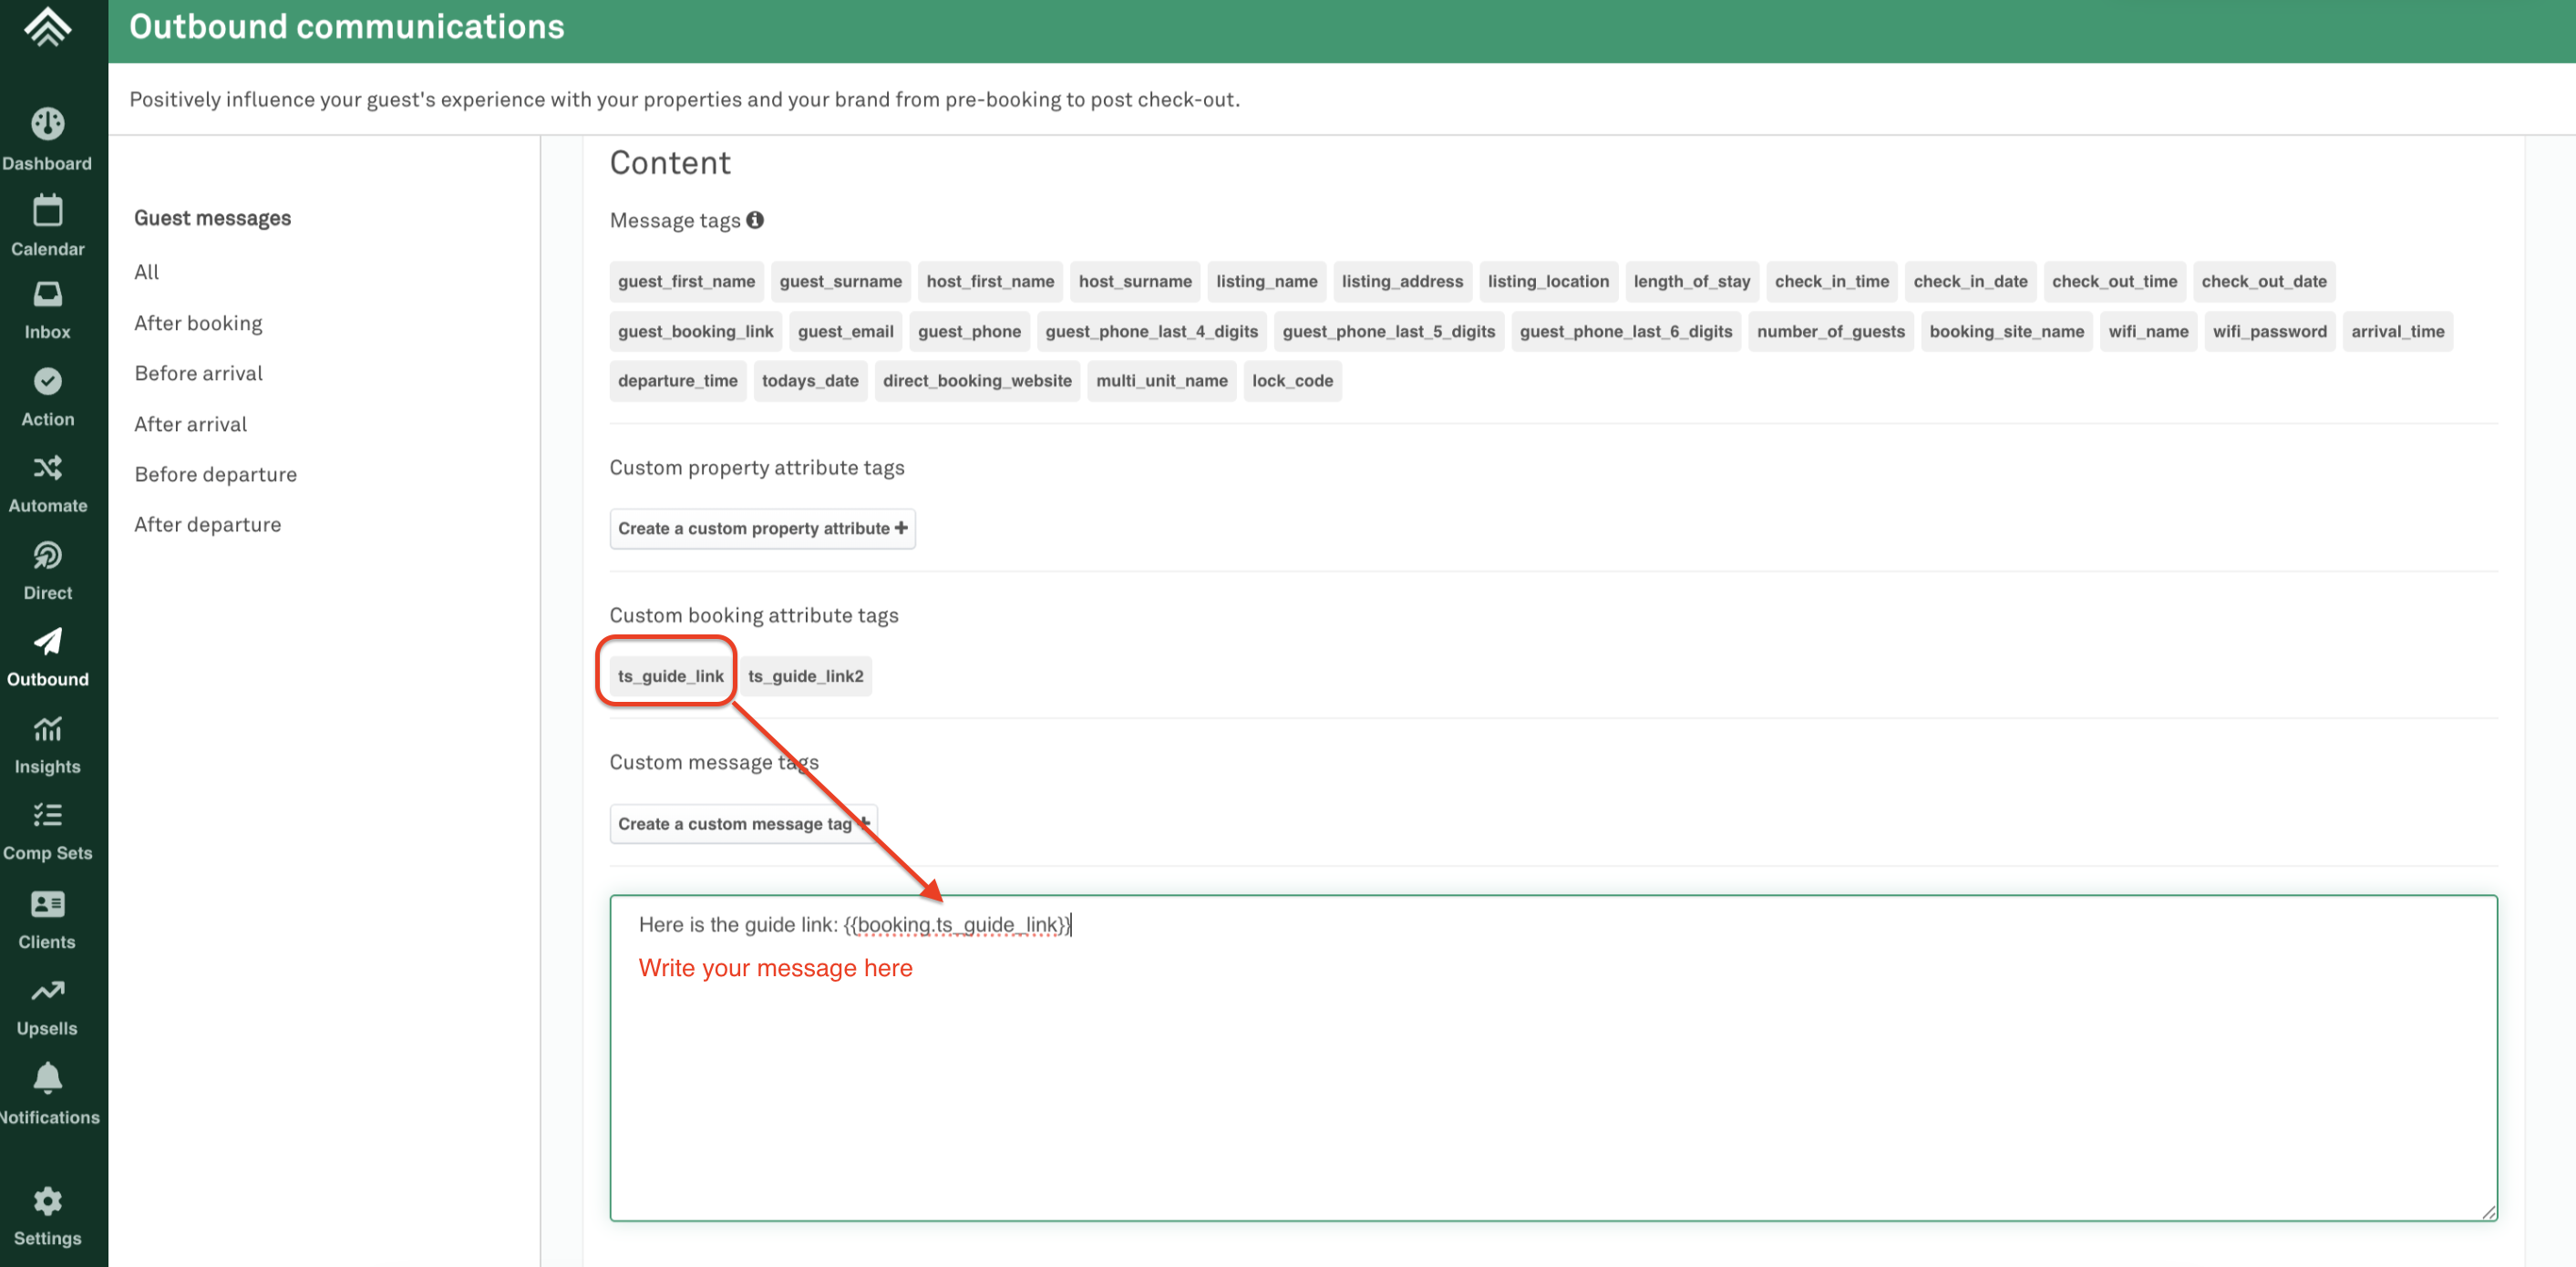The image size is (2576, 1267).
Task: Open Comp Sets list icon
Action: [x=47, y=815]
